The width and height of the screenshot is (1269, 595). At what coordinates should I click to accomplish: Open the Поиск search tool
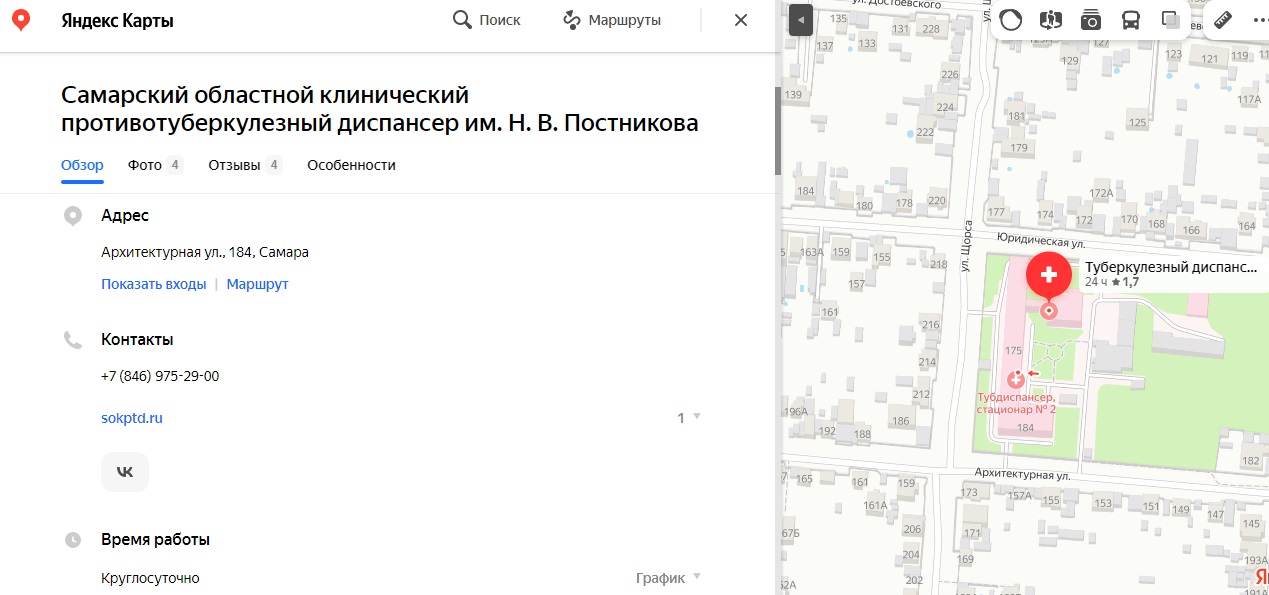pyautogui.click(x=487, y=20)
